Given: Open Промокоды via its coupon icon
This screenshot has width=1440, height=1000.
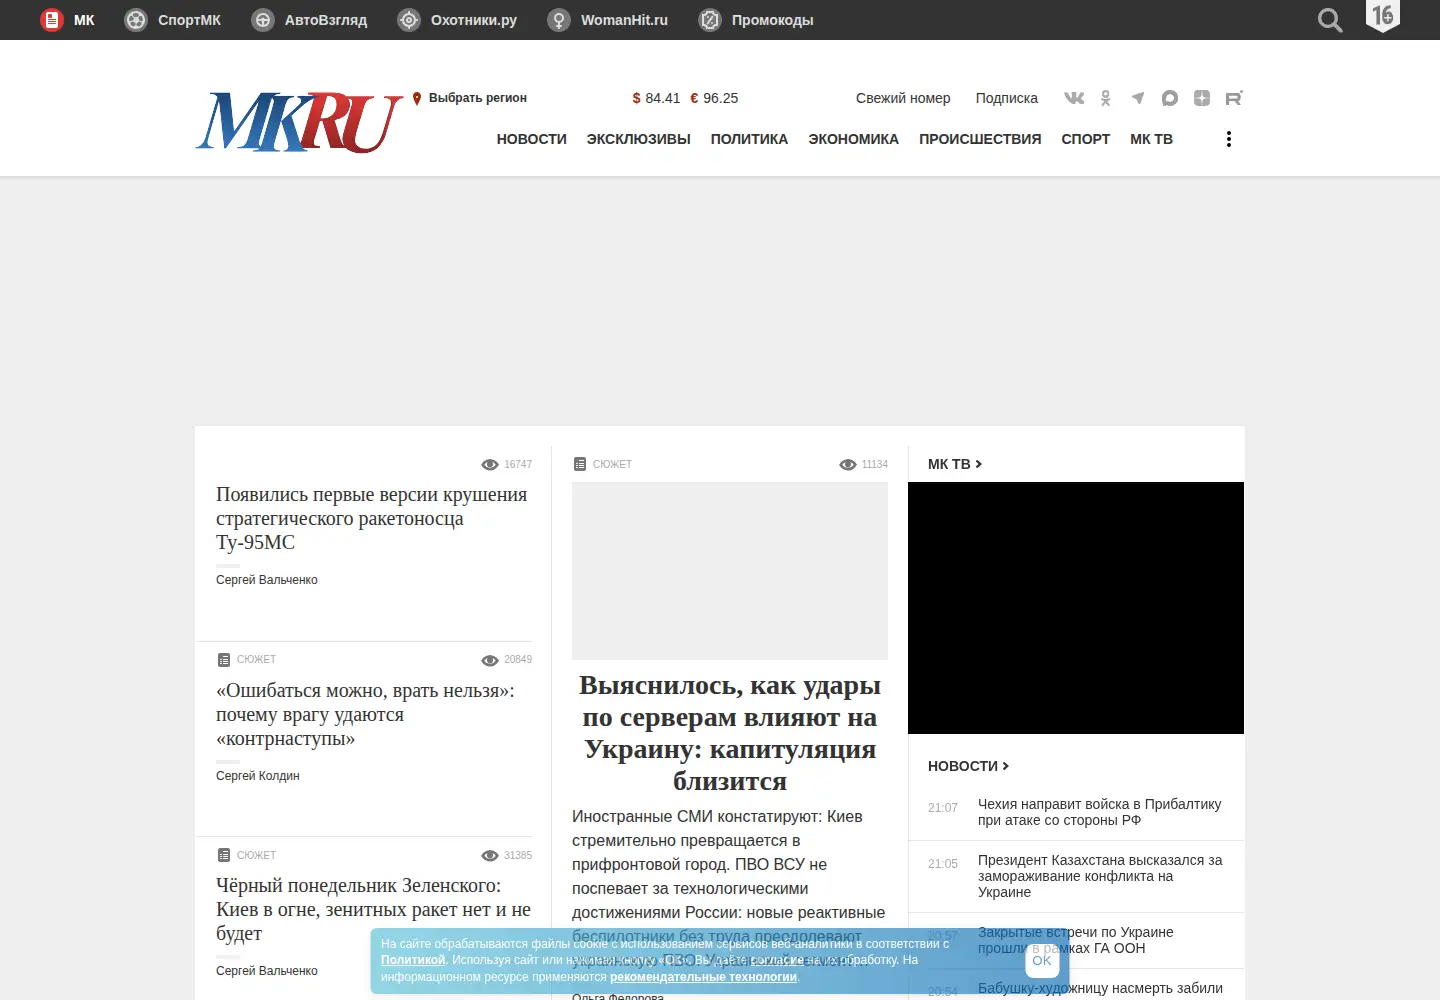Looking at the screenshot, I should pos(710,20).
